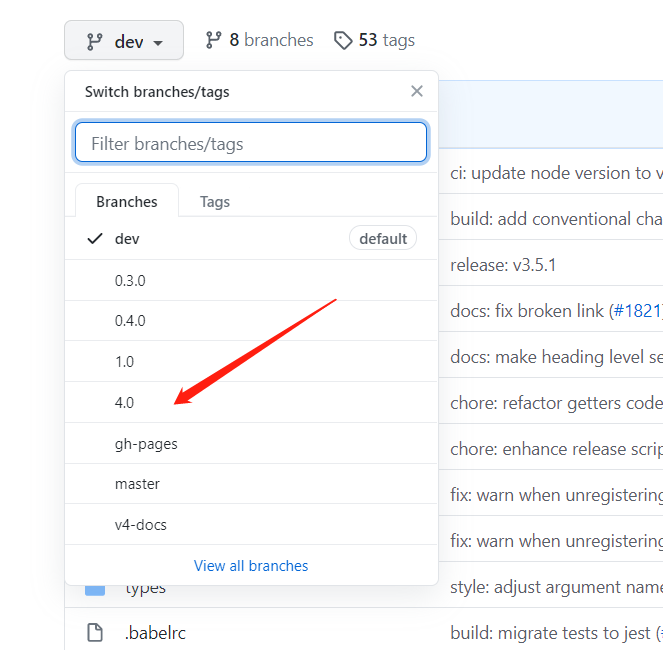Click the types folder icon

coord(95,588)
